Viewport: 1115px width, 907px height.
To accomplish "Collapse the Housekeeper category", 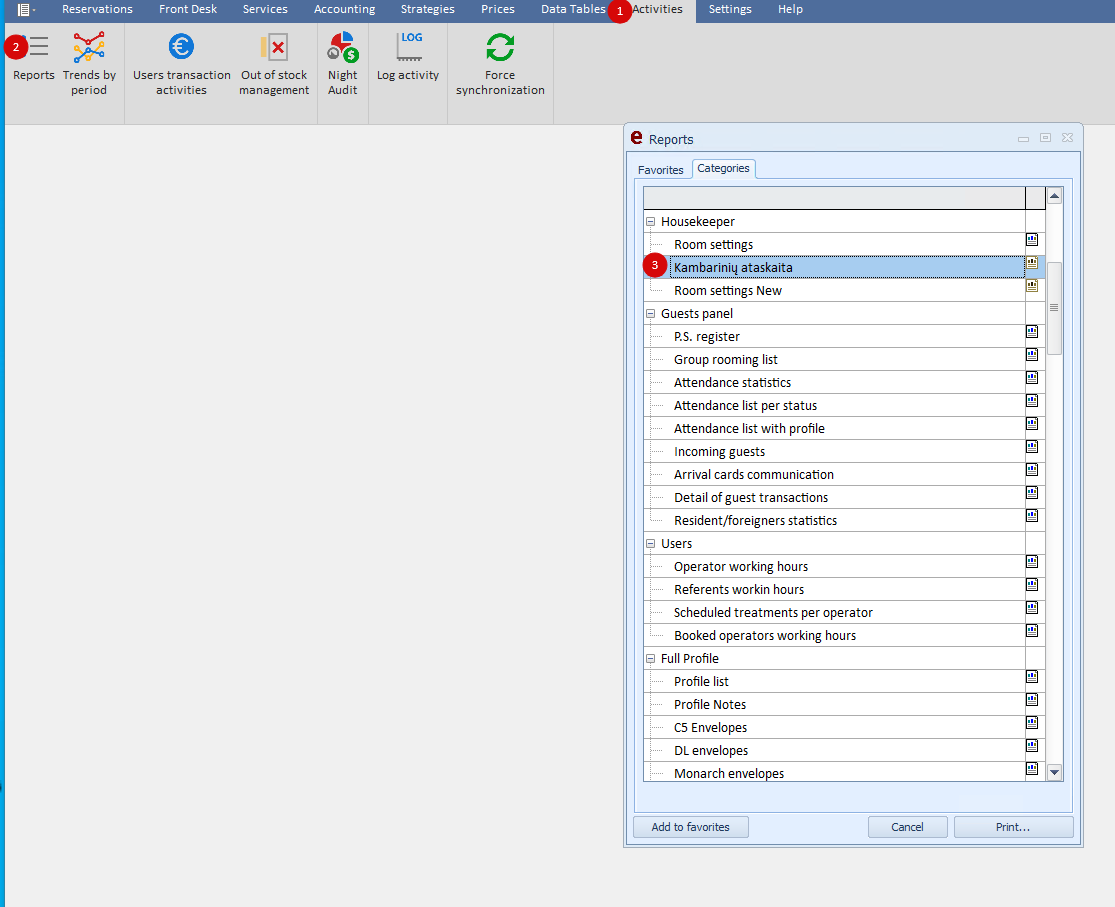I will pos(650,222).
